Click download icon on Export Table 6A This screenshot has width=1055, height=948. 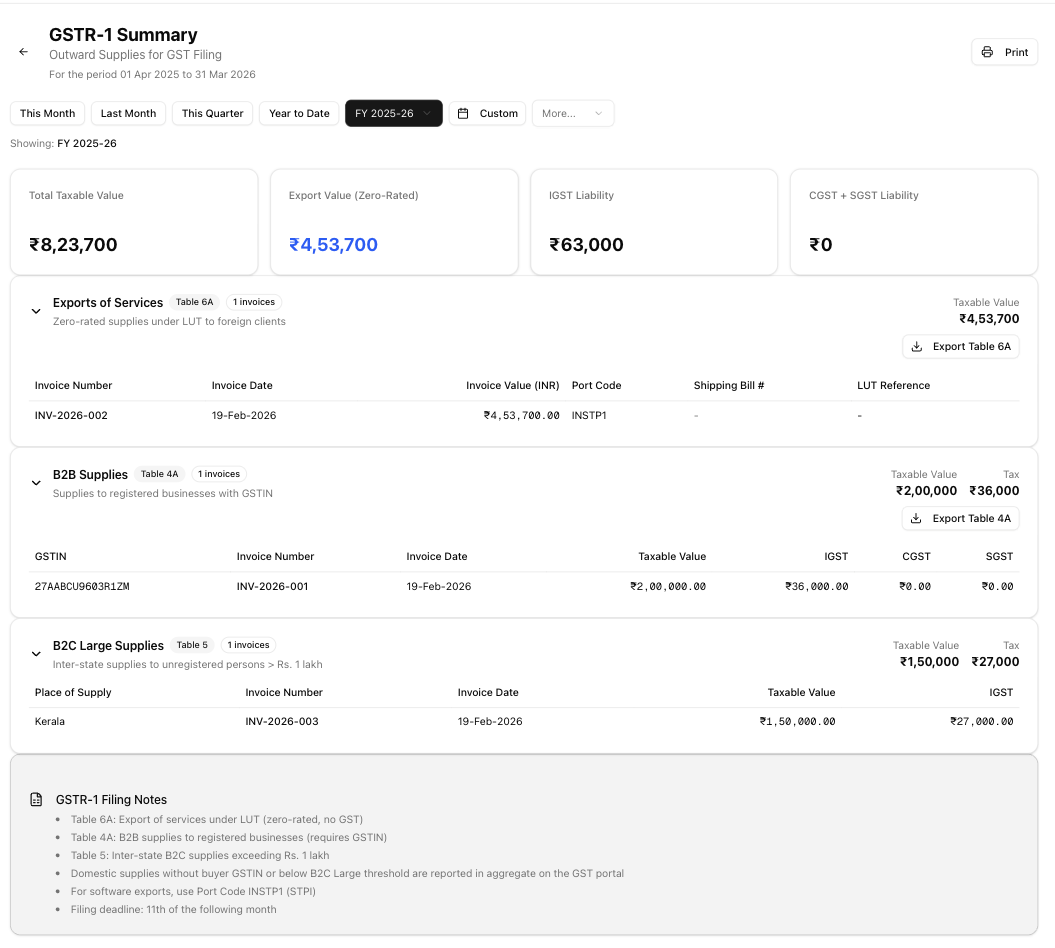pyautogui.click(x=917, y=347)
